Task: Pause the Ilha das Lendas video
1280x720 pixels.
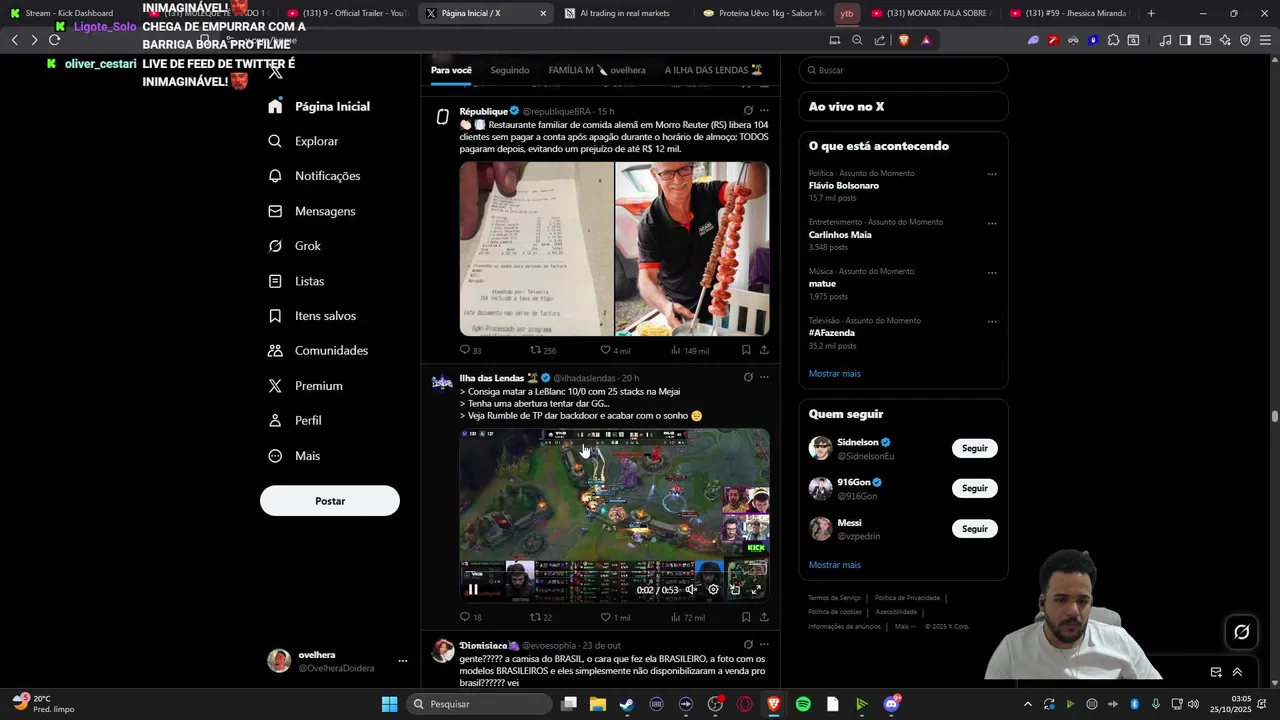Action: pyautogui.click(x=473, y=590)
